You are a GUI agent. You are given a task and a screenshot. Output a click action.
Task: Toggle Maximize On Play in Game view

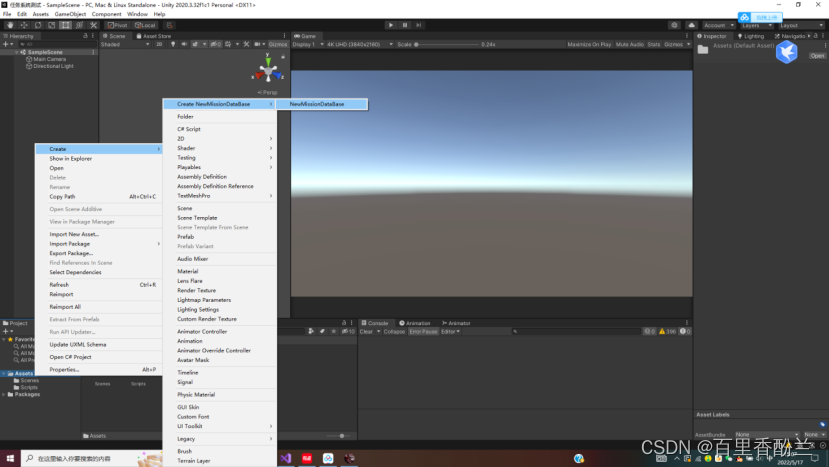[589, 44]
